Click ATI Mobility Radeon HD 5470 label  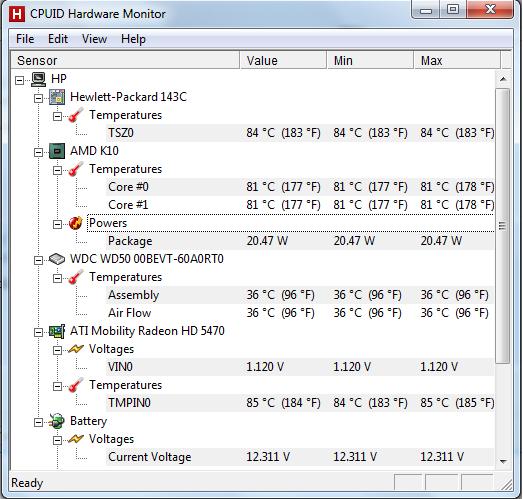[147, 331]
